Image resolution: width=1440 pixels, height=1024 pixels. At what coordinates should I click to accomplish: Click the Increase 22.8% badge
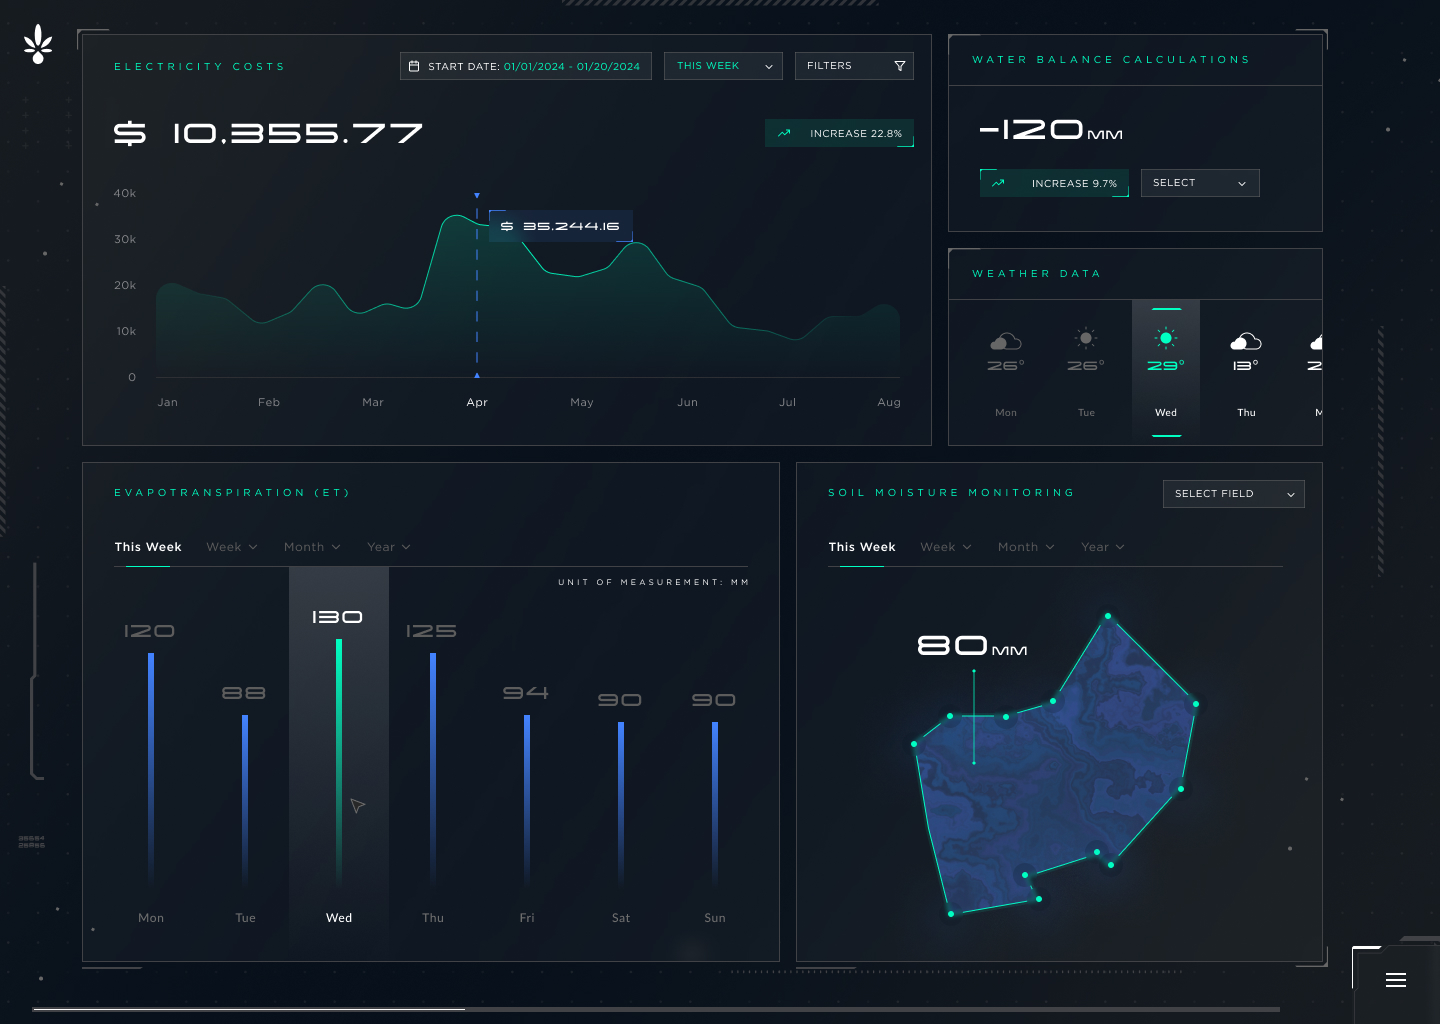840,133
